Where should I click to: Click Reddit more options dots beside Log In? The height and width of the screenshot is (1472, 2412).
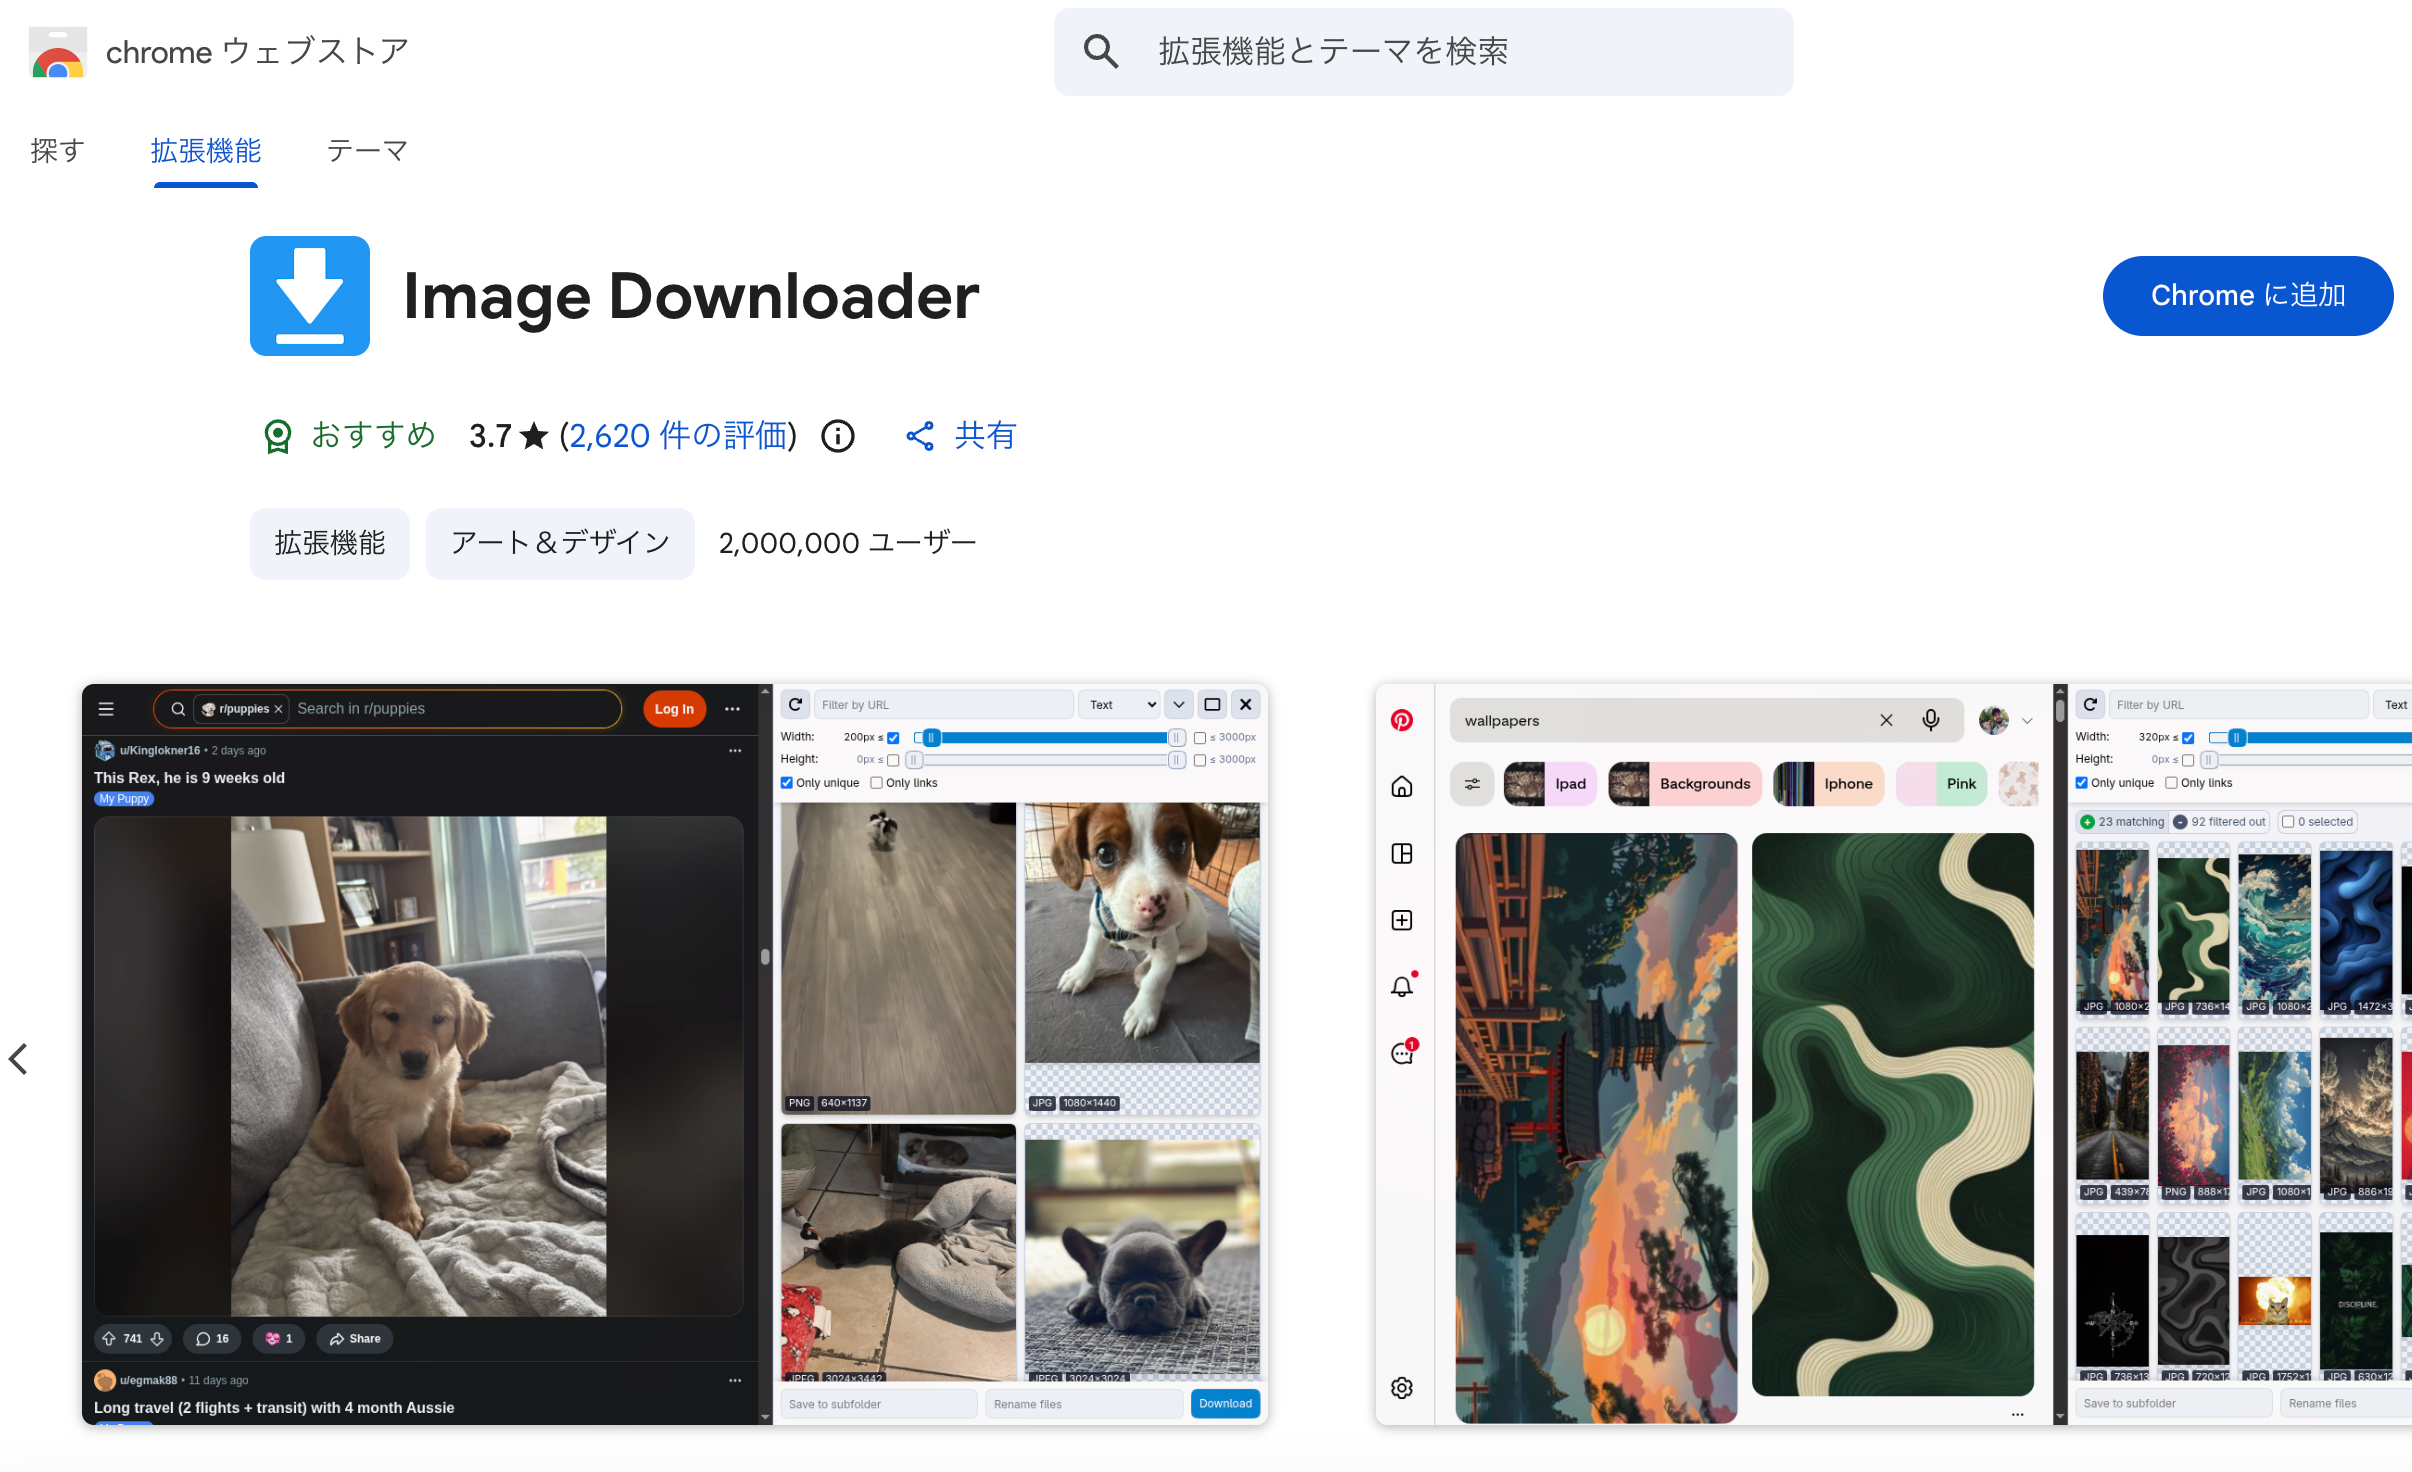[732, 709]
